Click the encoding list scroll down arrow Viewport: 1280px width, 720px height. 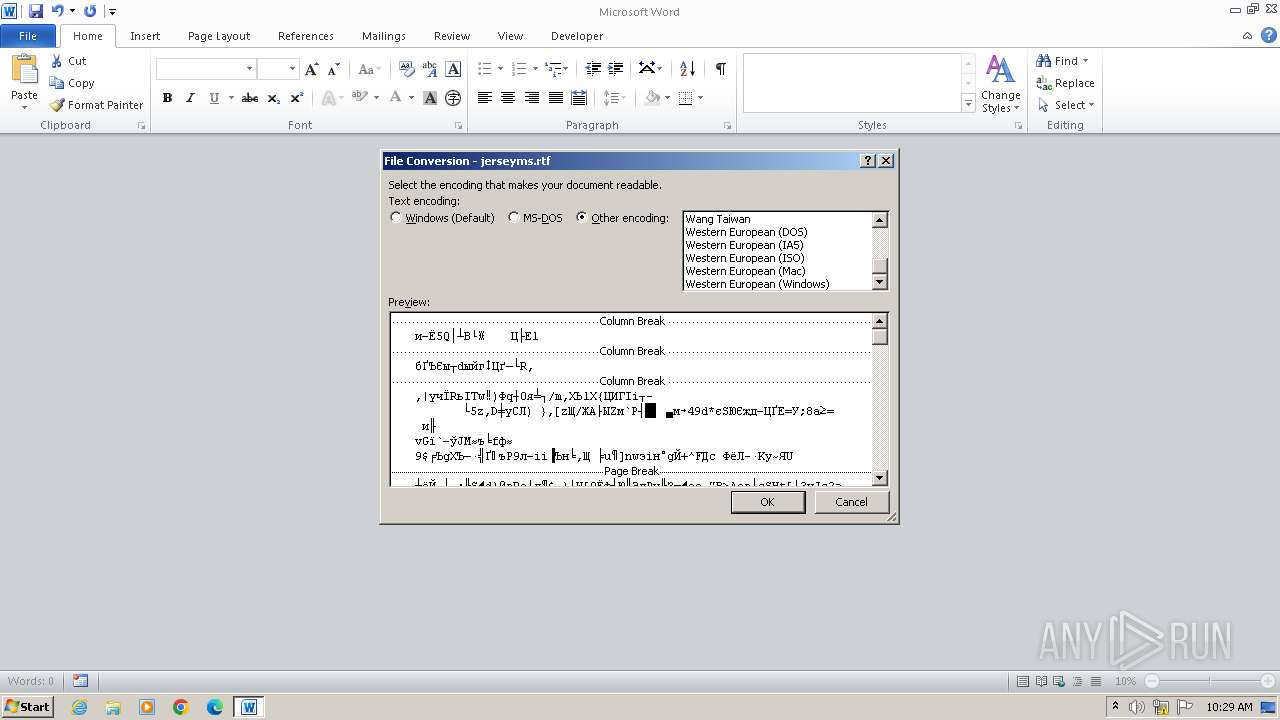coord(880,283)
